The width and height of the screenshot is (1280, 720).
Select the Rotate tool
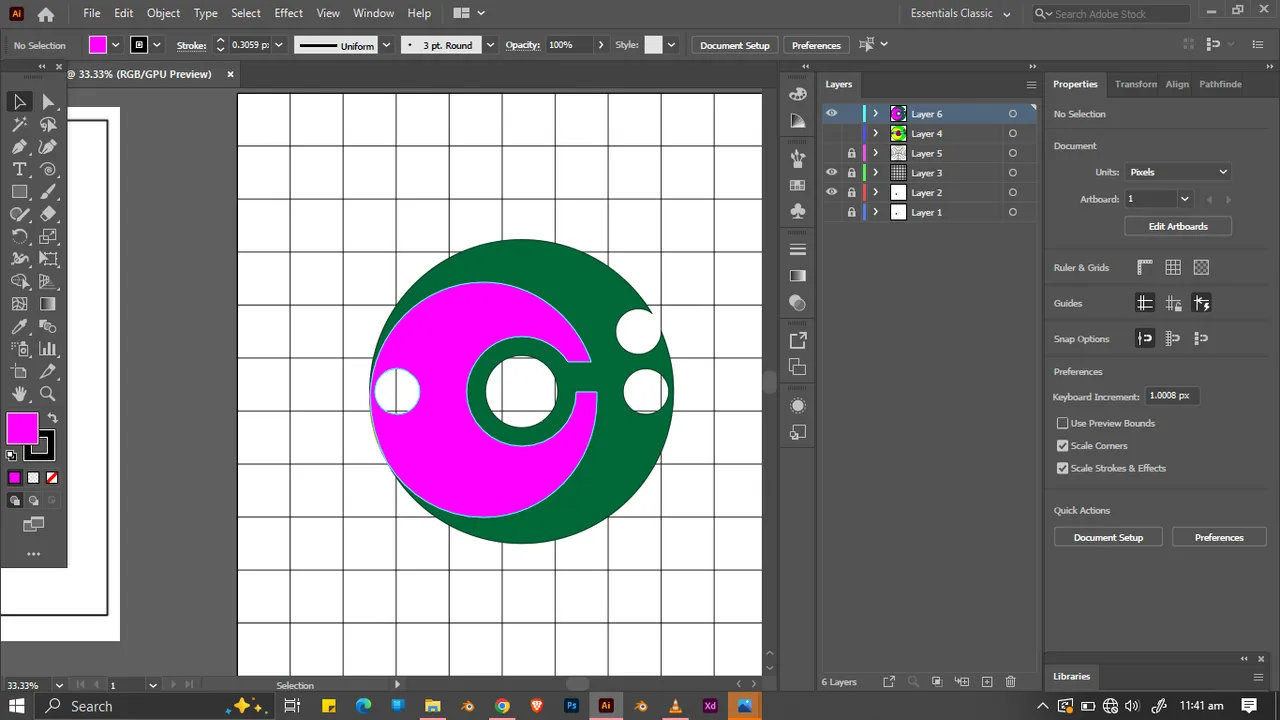click(x=19, y=237)
